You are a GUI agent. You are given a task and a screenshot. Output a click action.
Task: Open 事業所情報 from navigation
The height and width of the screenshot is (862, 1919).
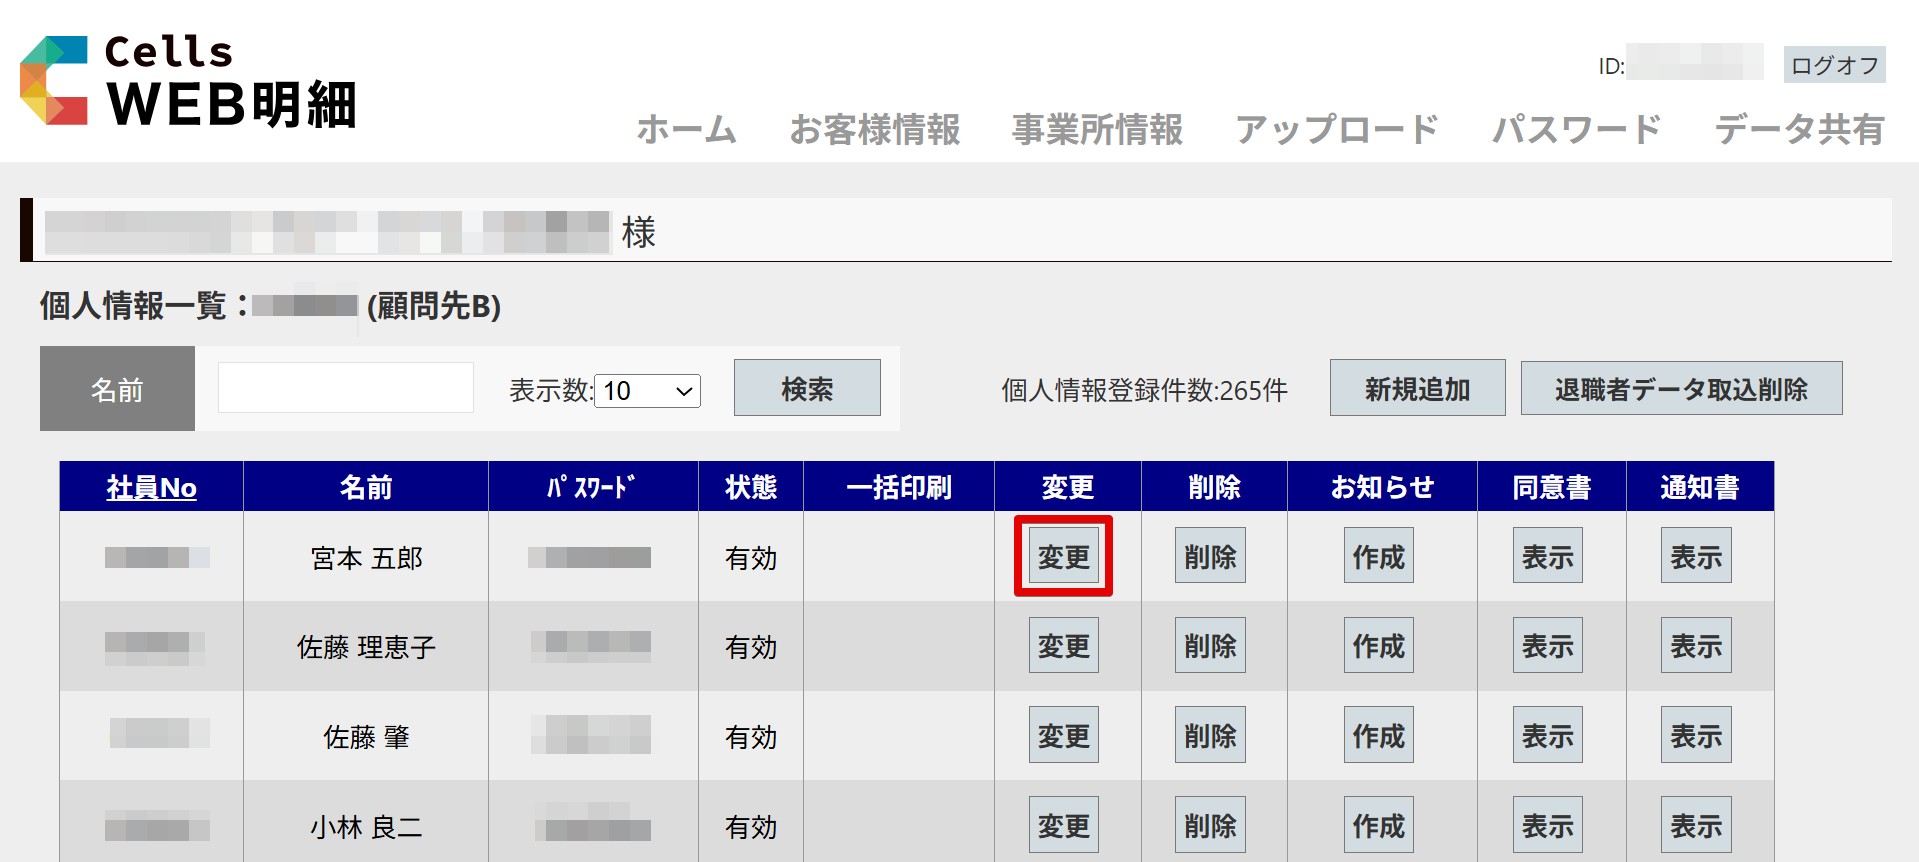1097,130
